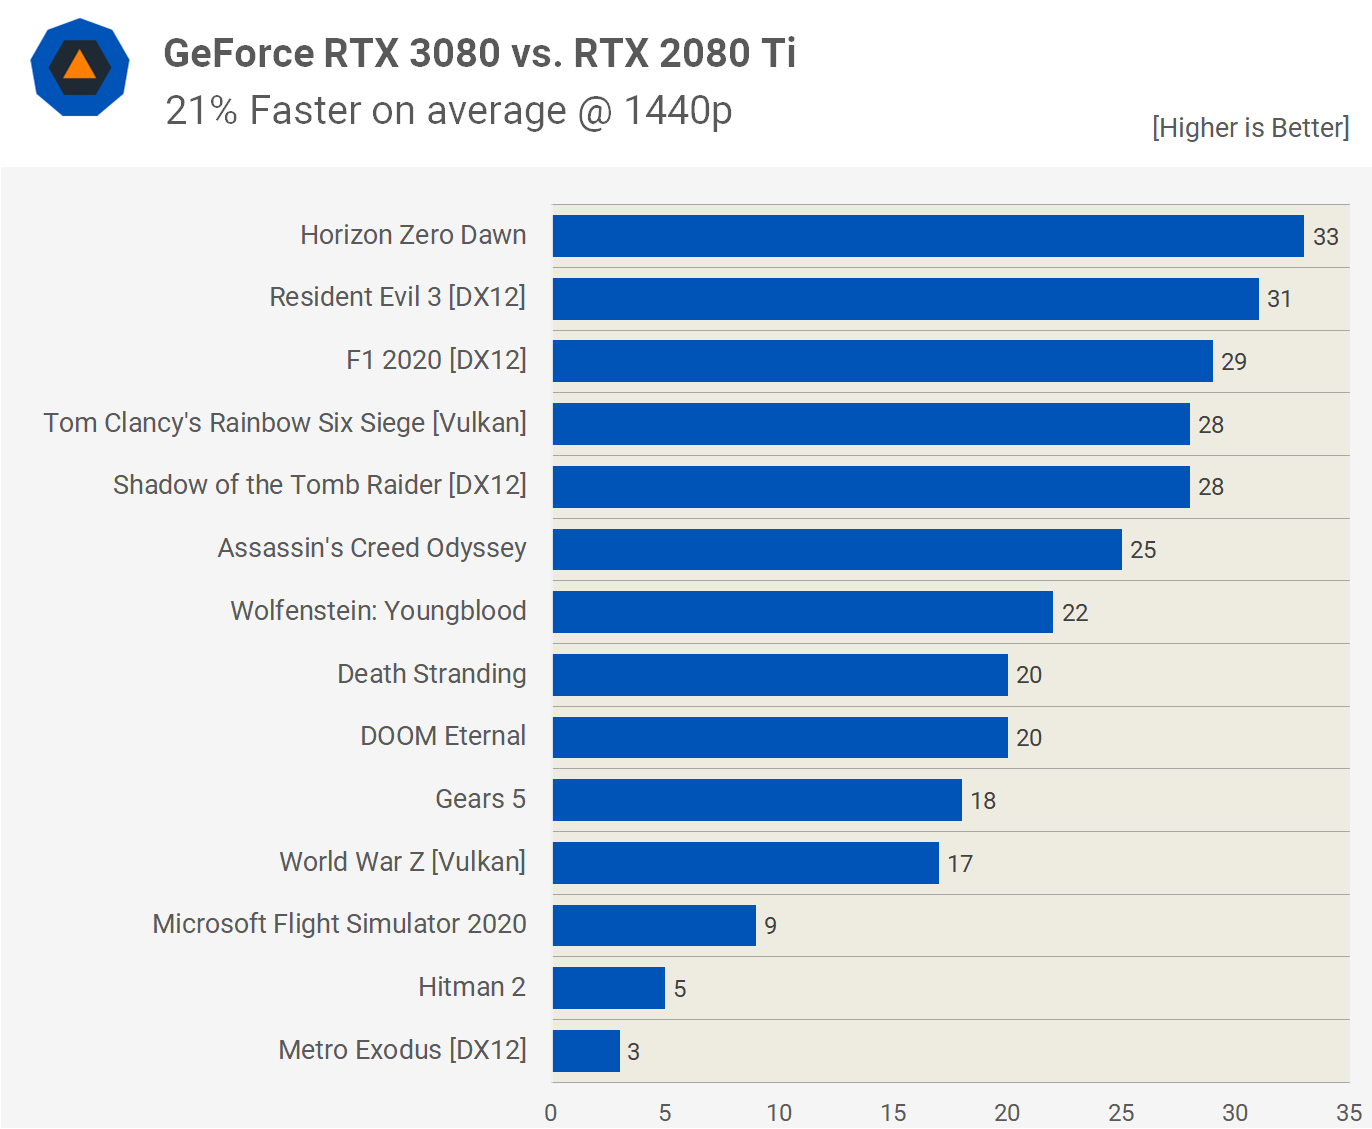Click the DOOM Eternal bar
The height and width of the screenshot is (1129, 1372).
779,737
